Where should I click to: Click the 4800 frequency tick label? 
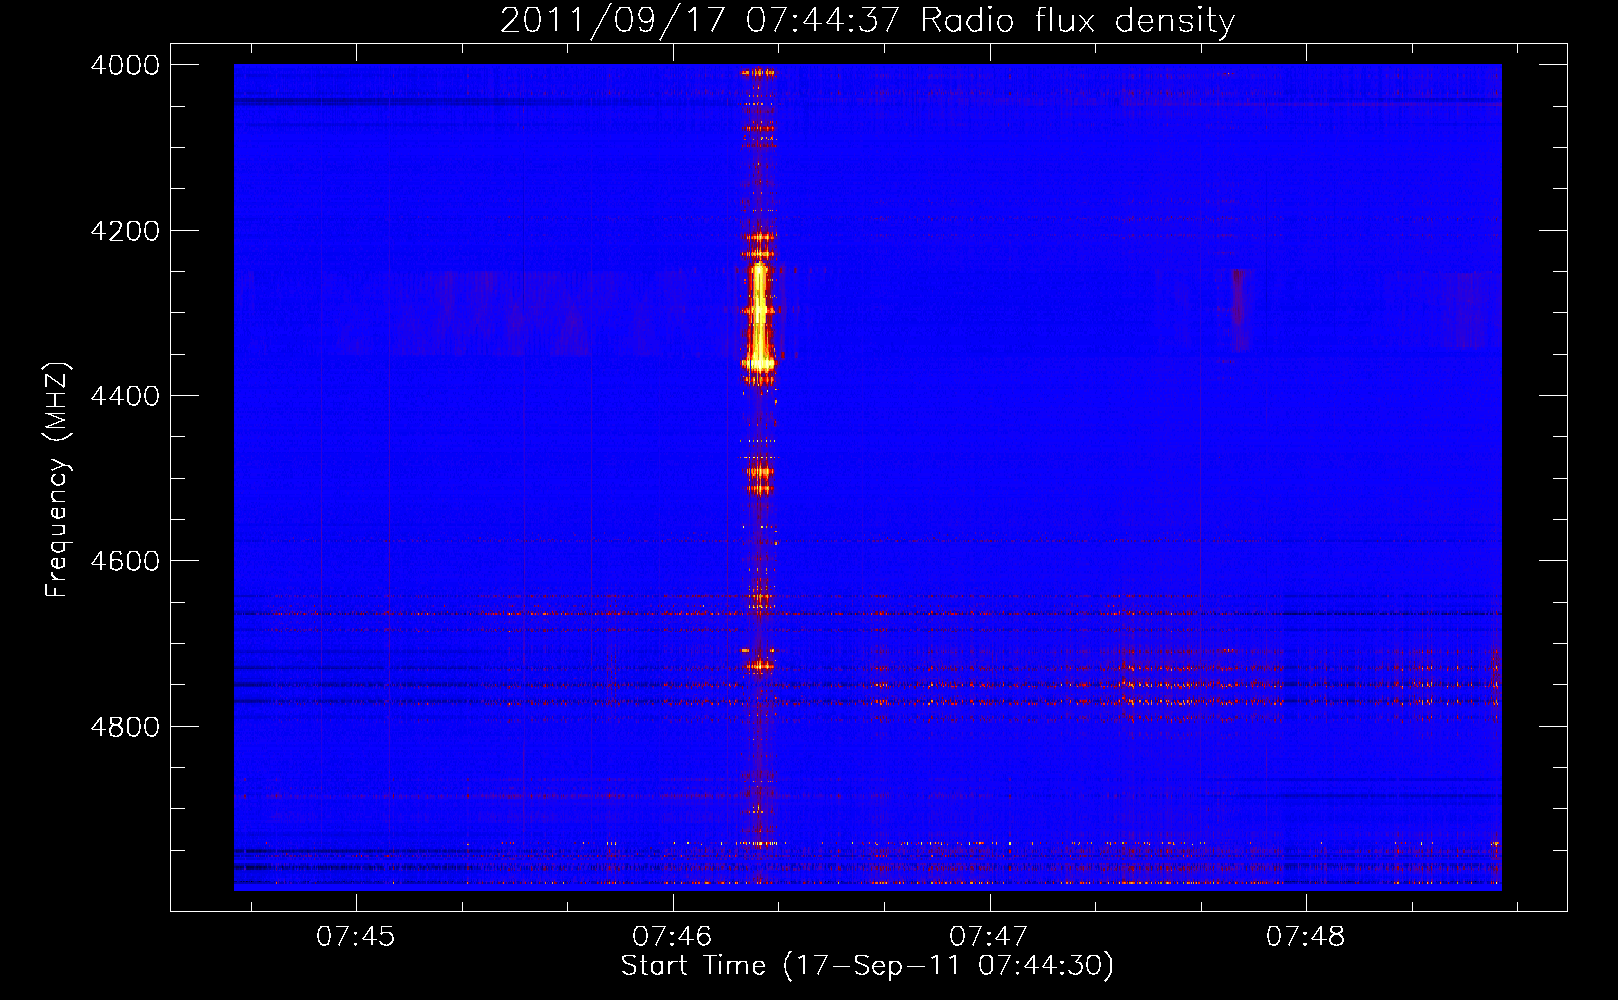tap(125, 726)
